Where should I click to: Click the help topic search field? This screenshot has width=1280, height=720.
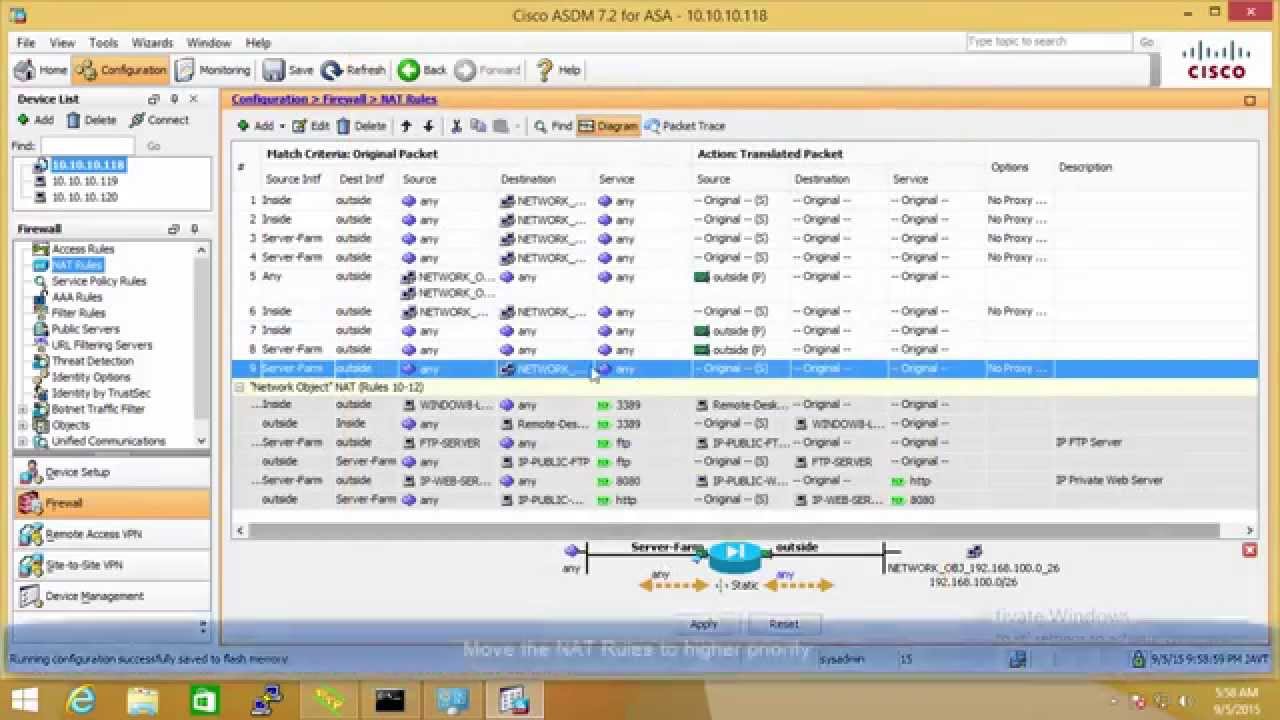pos(1048,42)
